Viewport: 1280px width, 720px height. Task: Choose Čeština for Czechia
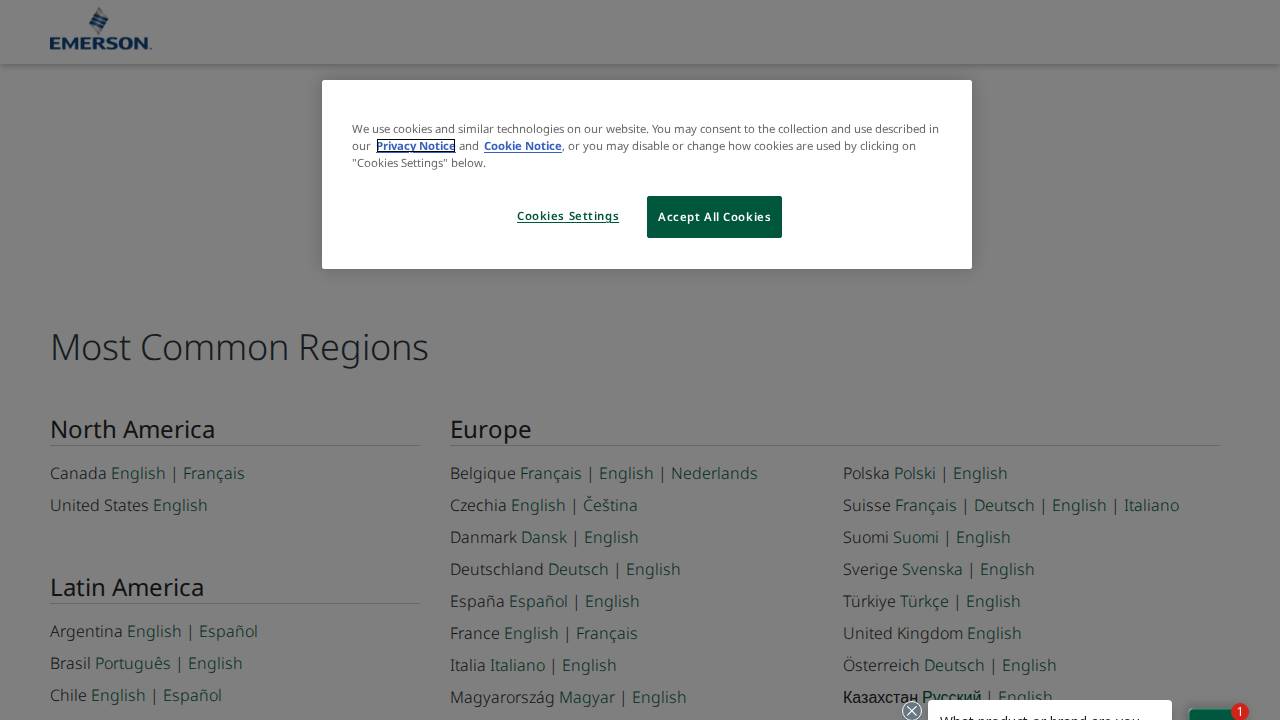[610, 505]
